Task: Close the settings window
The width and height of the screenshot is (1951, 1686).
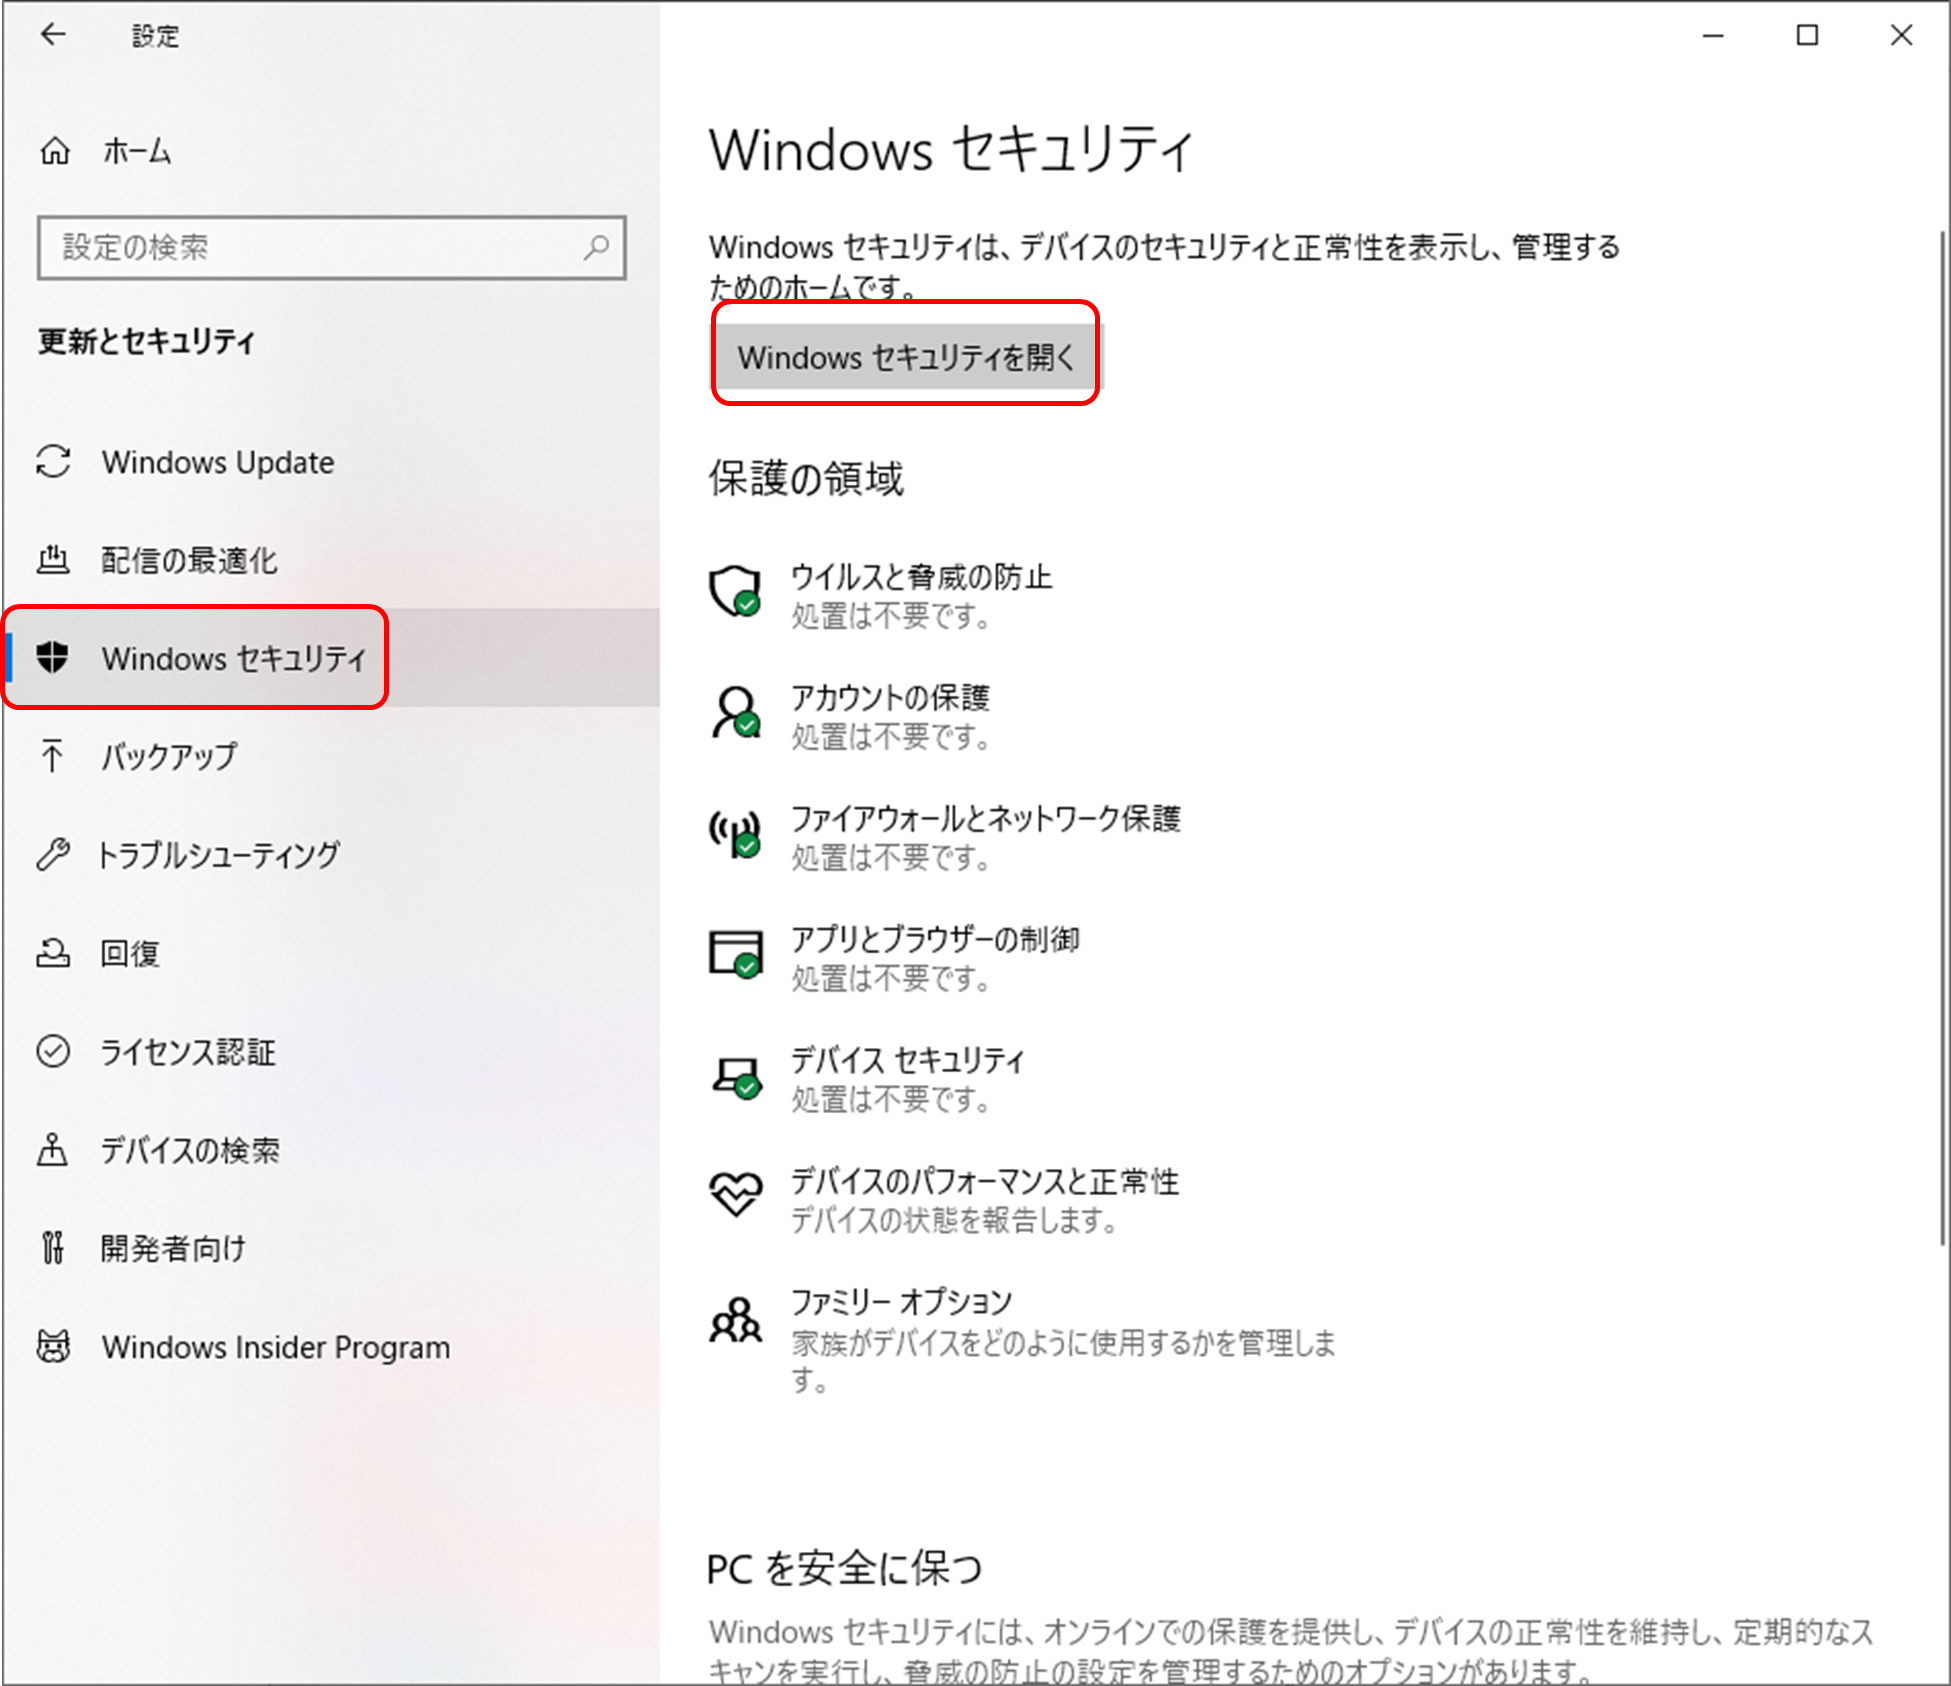Action: click(x=1901, y=35)
